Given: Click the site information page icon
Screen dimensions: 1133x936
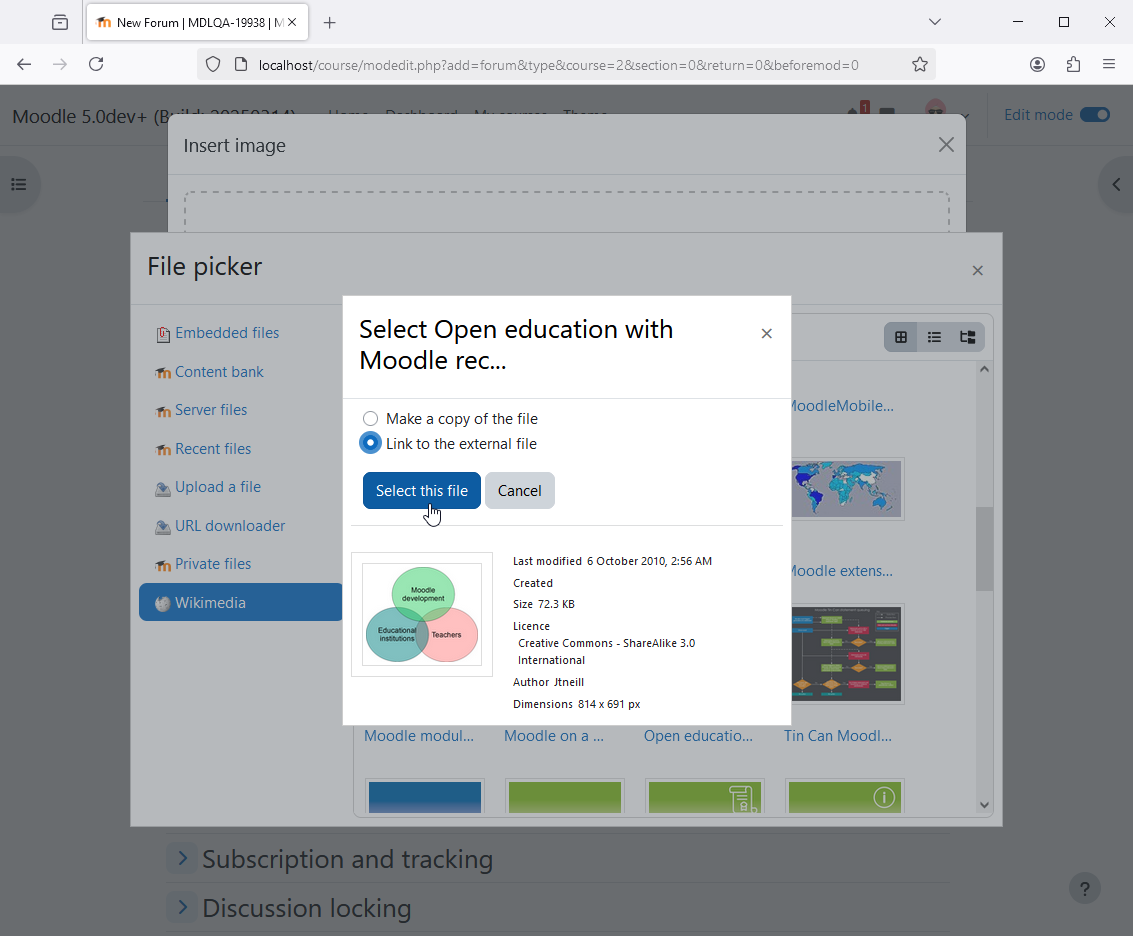Looking at the screenshot, I should click(241, 64).
